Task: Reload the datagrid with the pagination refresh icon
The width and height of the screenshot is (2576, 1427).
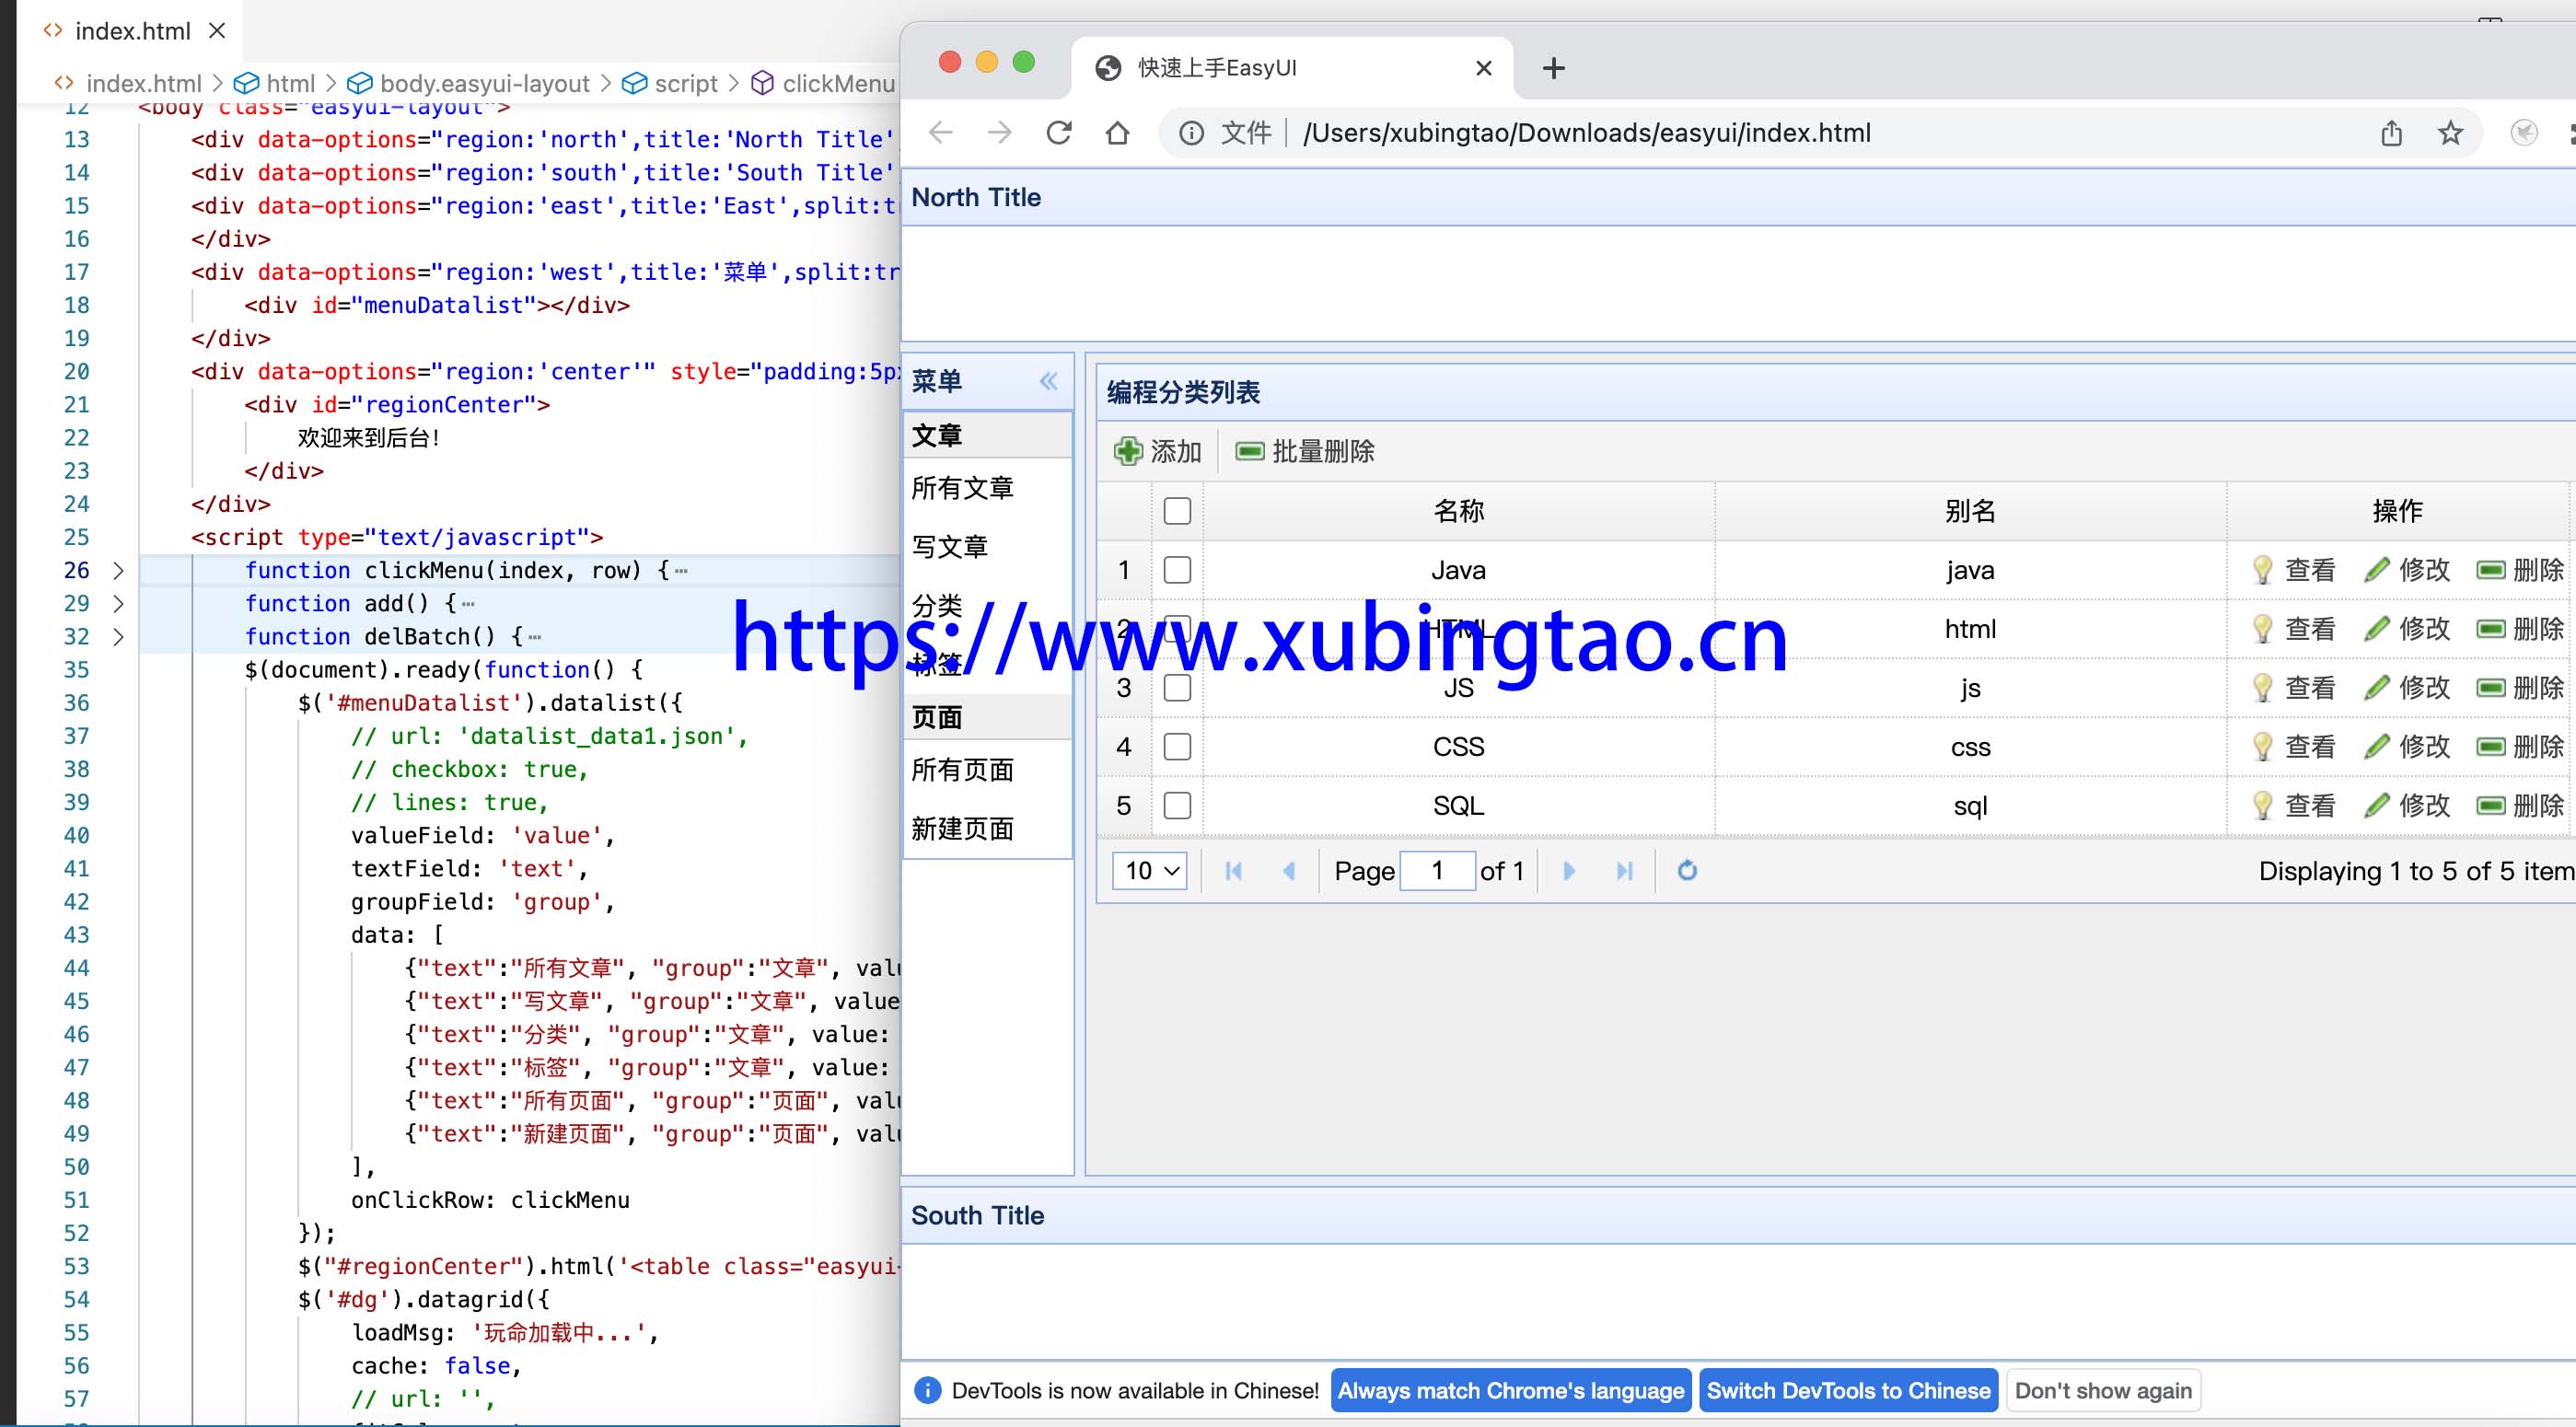Action: click(x=1687, y=871)
